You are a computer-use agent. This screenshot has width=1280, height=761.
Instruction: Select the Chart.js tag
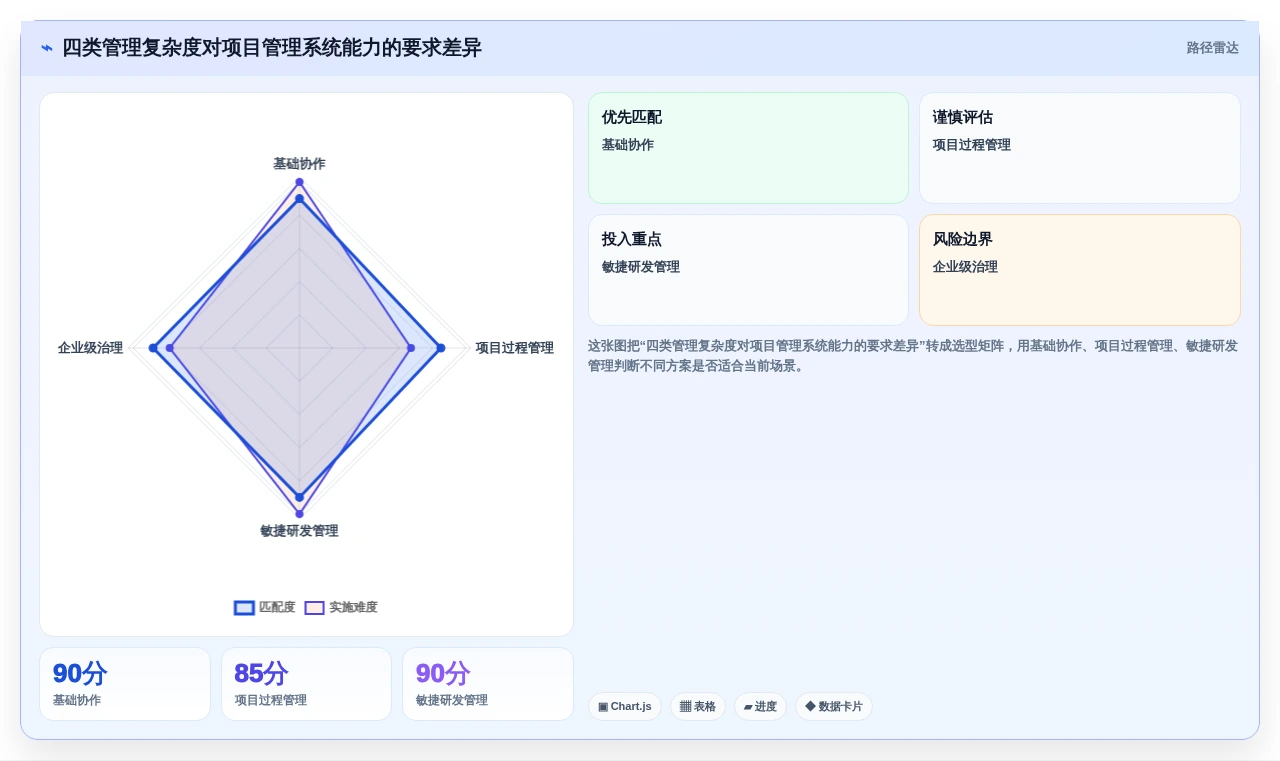point(625,706)
